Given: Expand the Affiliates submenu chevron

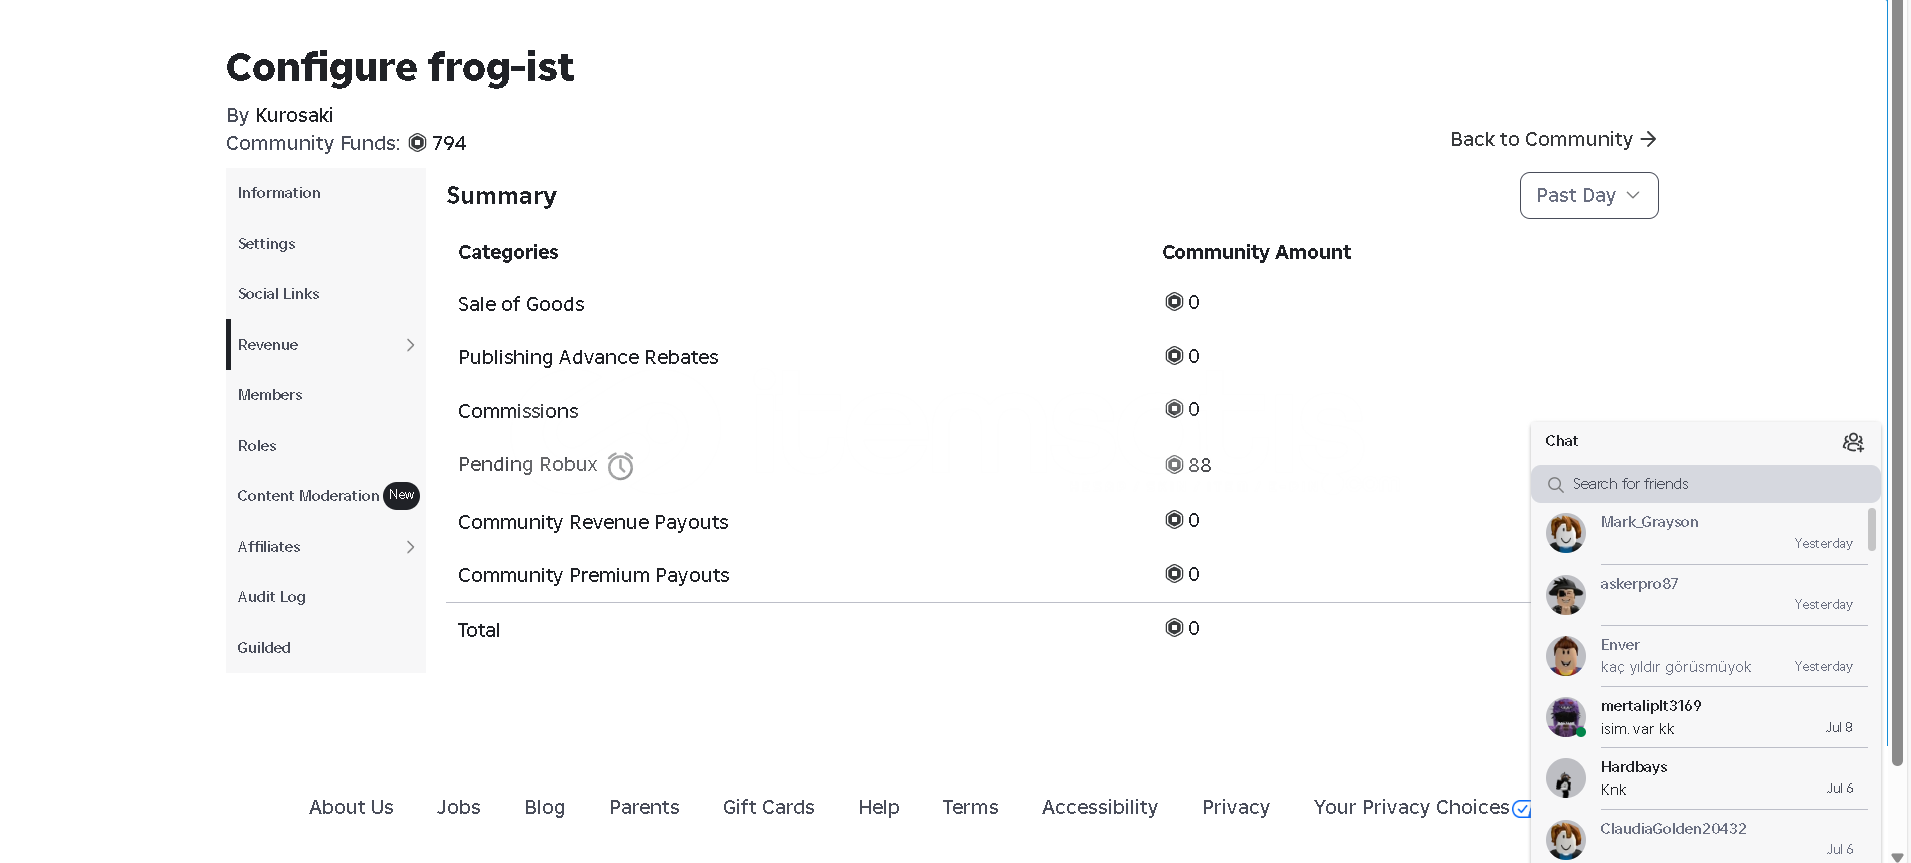Looking at the screenshot, I should click(410, 547).
